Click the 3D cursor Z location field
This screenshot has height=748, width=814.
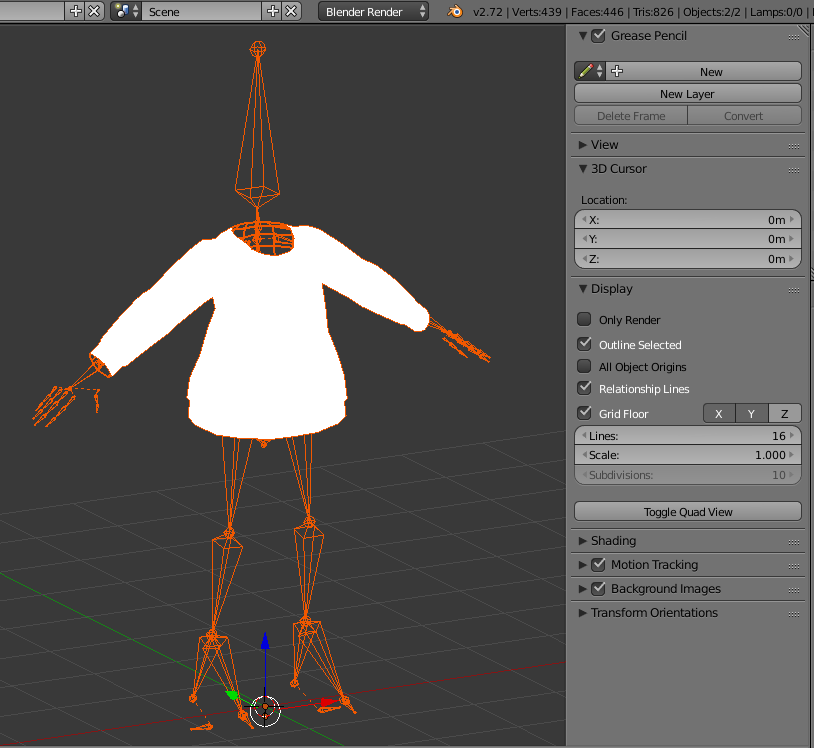(x=688, y=259)
